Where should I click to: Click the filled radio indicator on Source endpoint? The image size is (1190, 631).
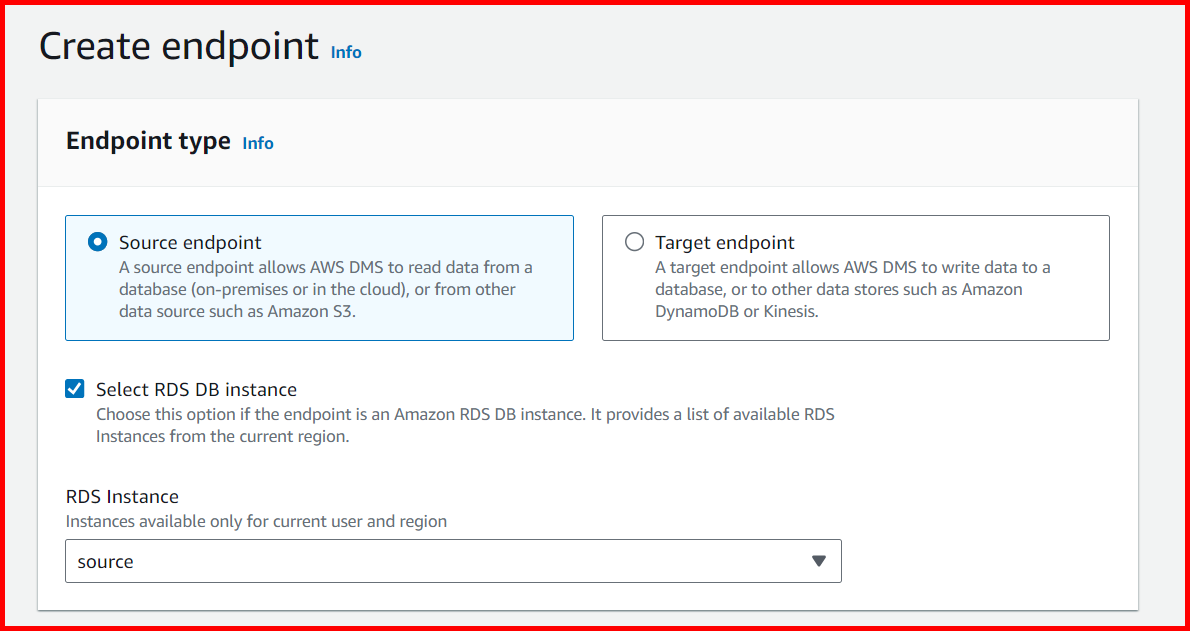coord(96,241)
